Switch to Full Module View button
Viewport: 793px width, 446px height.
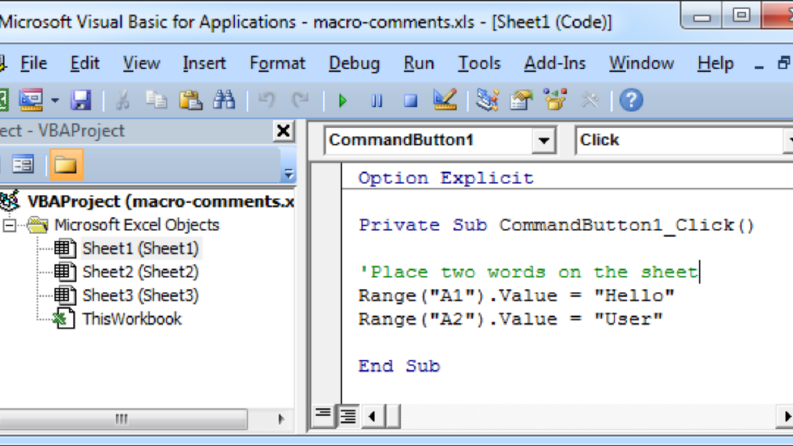(x=347, y=416)
